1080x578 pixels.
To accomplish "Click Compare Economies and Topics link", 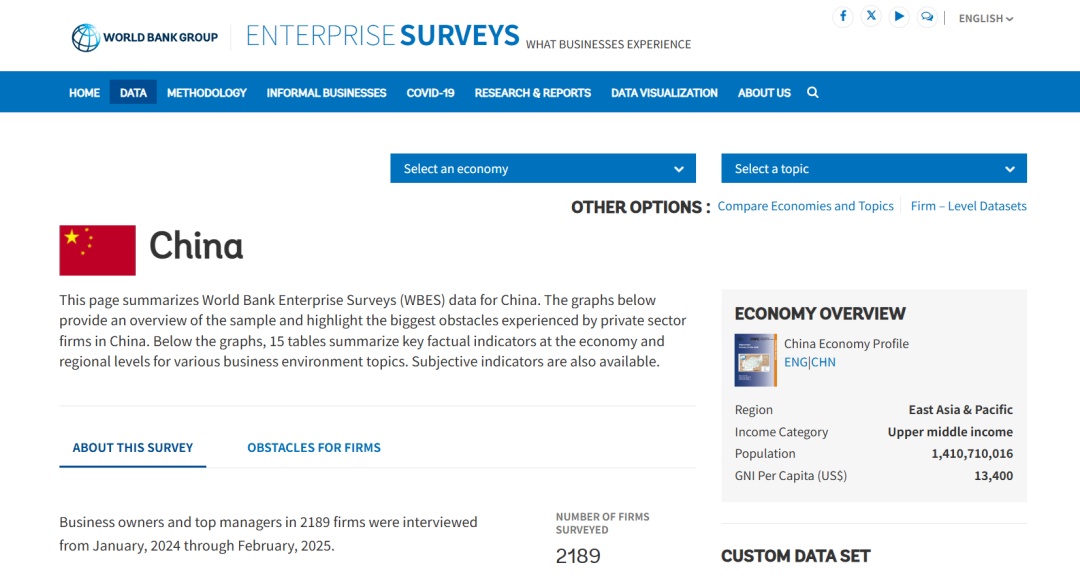I will (x=805, y=206).
